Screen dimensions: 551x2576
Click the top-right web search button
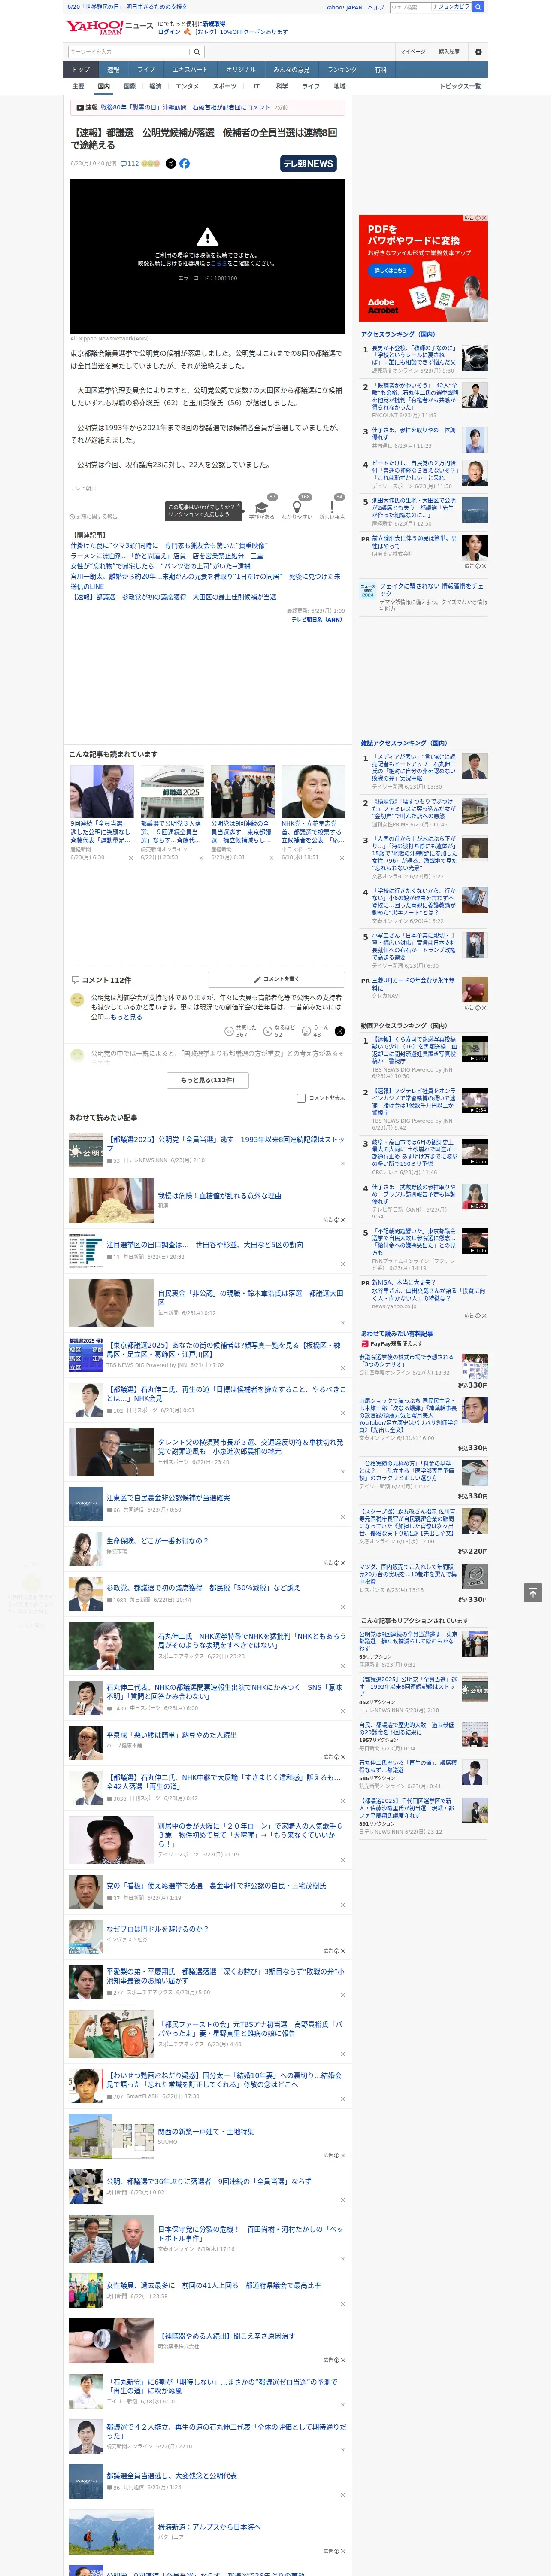[x=478, y=7]
